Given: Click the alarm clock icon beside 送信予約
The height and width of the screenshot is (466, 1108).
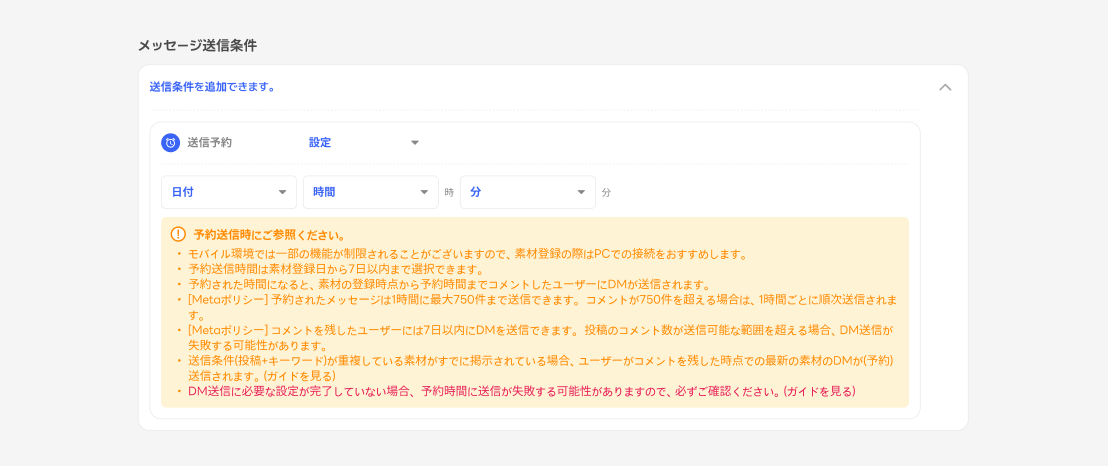Looking at the screenshot, I should pos(171,143).
